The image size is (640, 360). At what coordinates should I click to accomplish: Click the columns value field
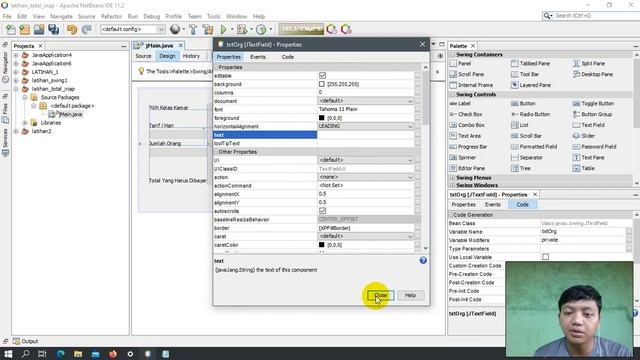[366, 93]
